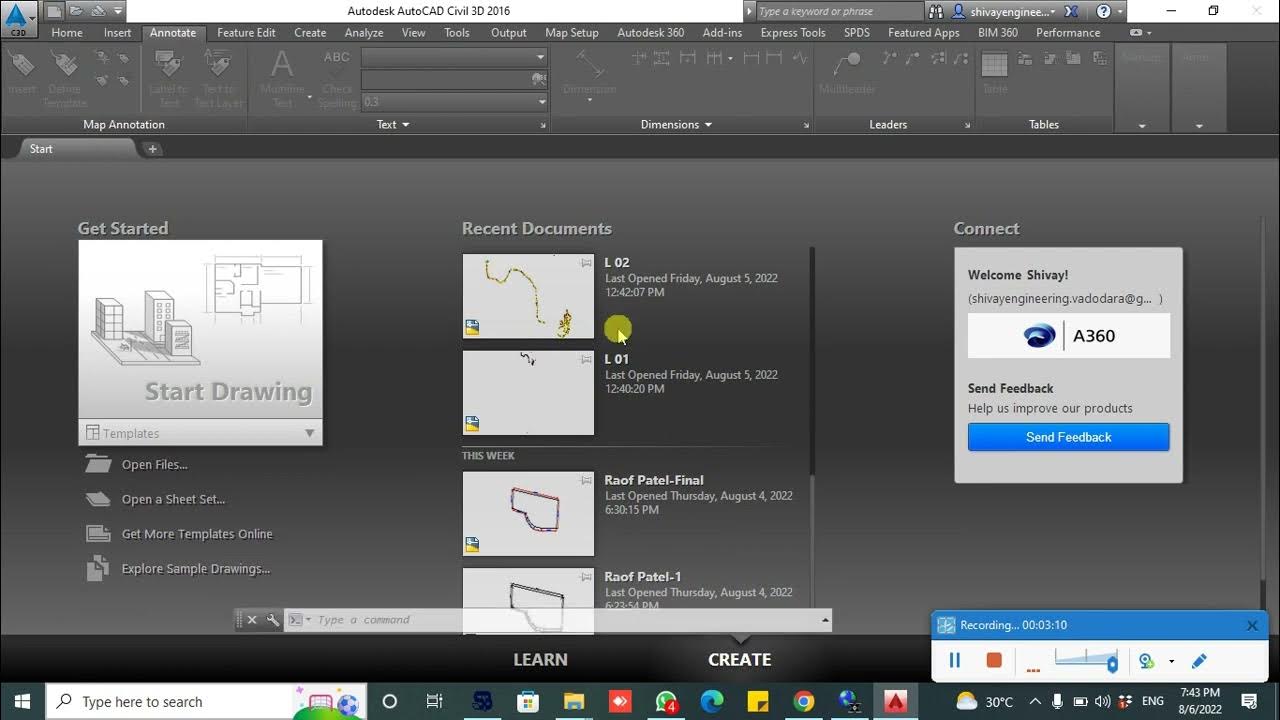Open the AutoCAD C3D application menu

(17, 18)
